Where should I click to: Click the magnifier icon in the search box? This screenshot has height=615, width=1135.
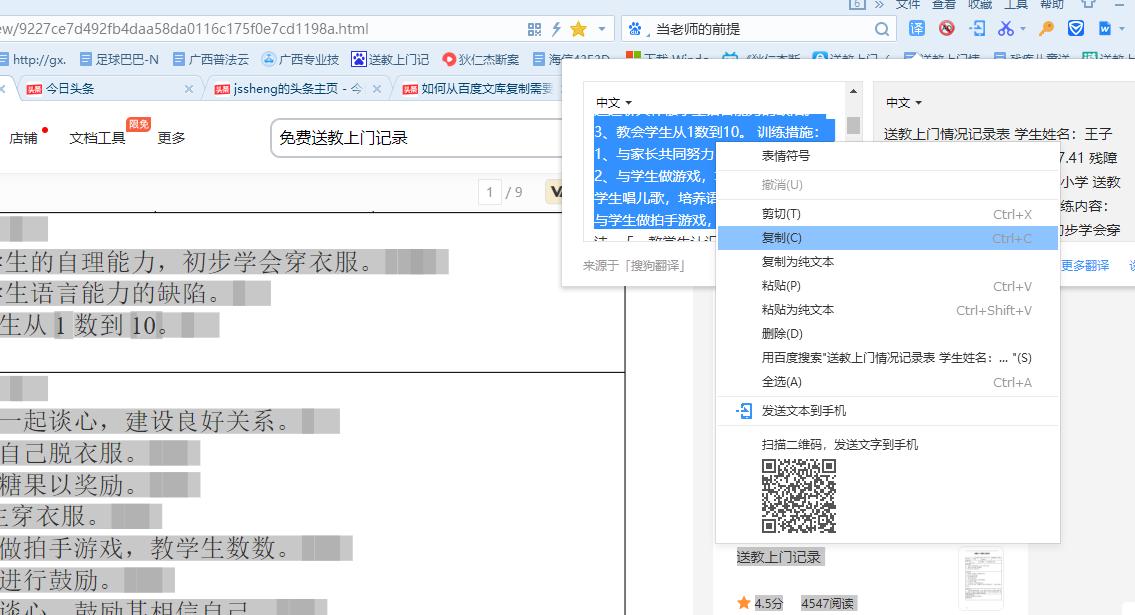[881, 30]
